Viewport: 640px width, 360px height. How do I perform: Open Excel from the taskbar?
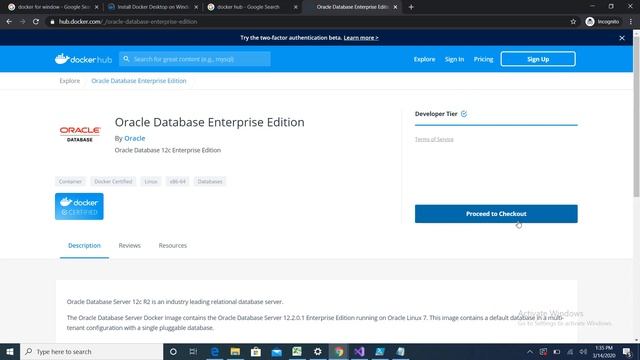tap(297, 351)
